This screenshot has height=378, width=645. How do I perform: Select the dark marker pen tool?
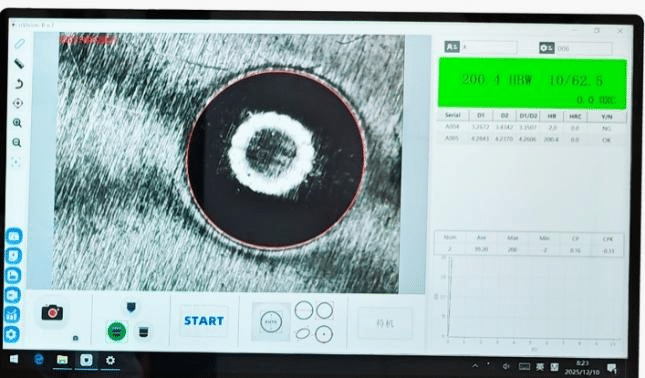[x=19, y=64]
